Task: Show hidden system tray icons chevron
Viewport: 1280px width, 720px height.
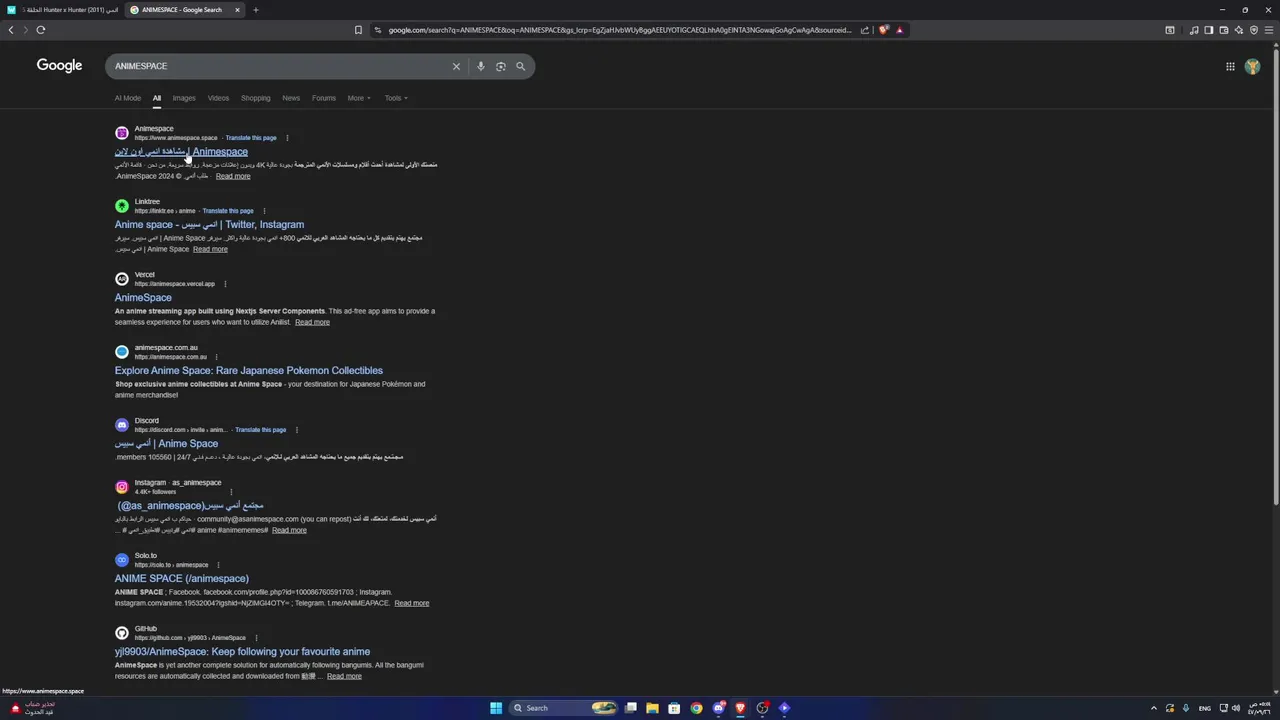Action: pos(1153,708)
